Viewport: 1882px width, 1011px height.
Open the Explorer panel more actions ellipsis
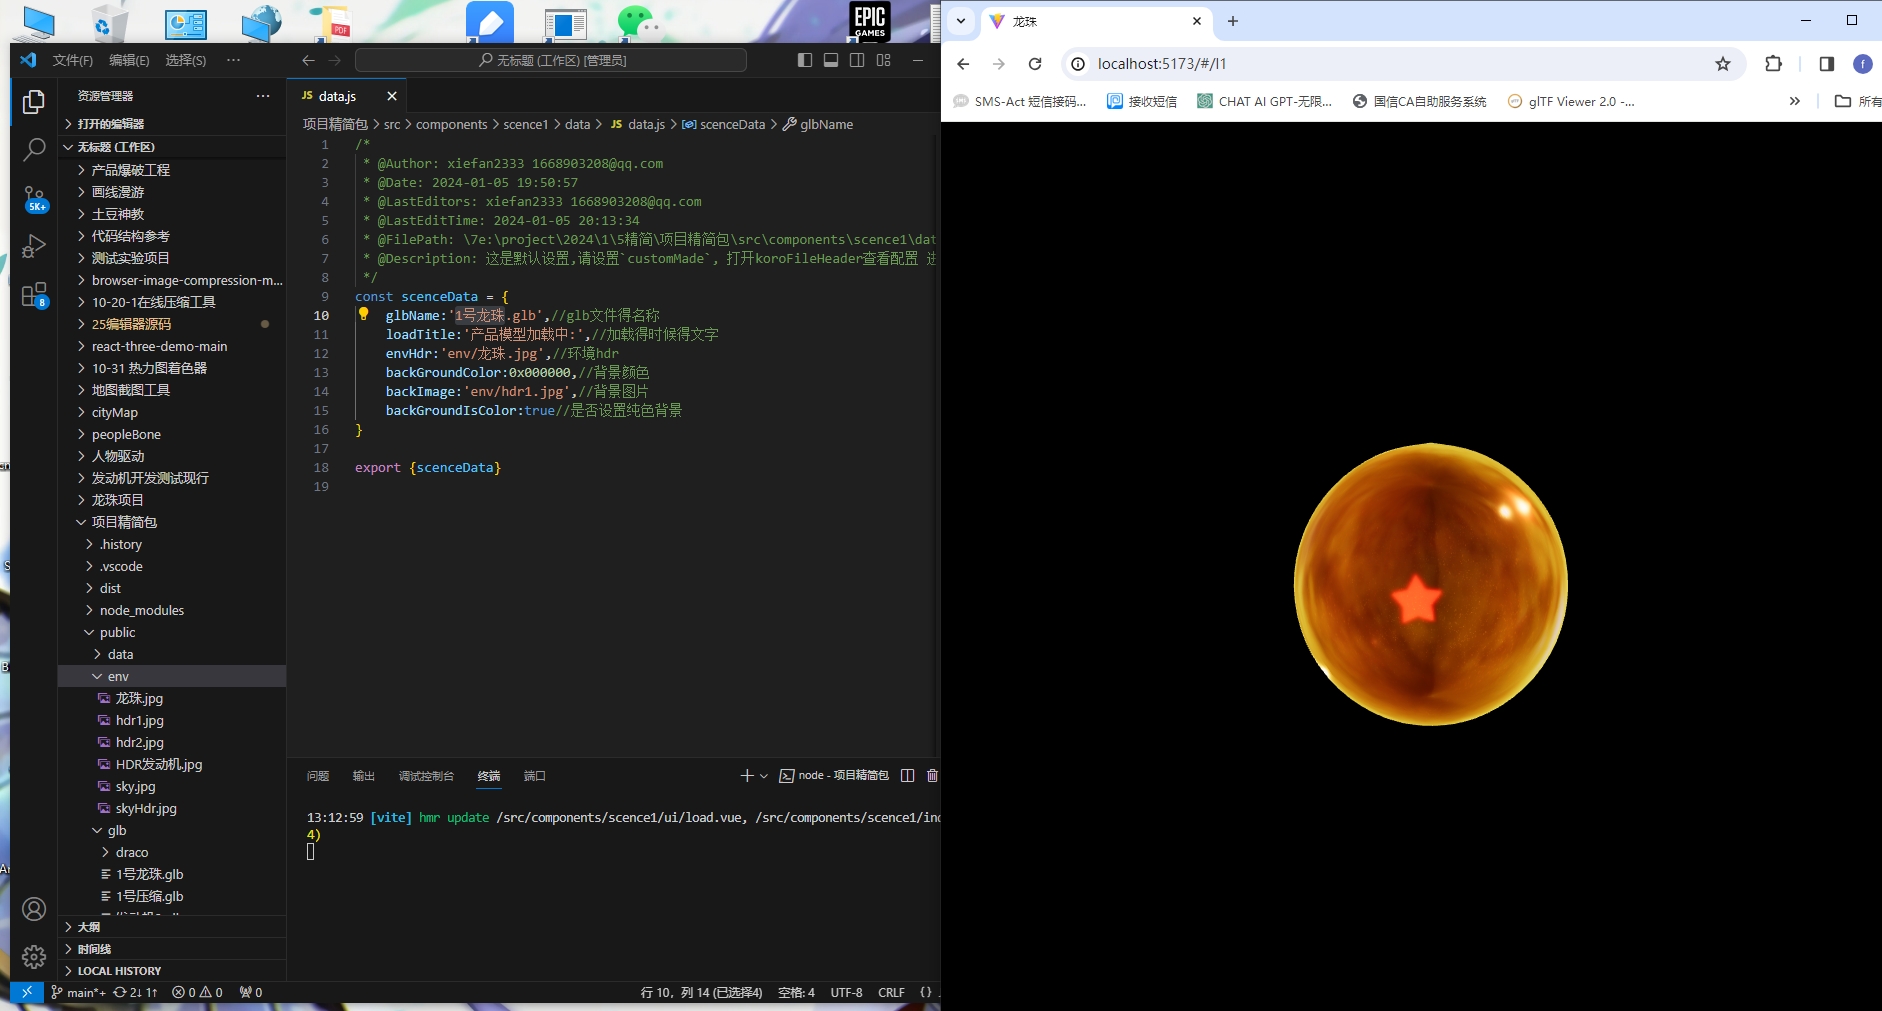[x=263, y=96]
